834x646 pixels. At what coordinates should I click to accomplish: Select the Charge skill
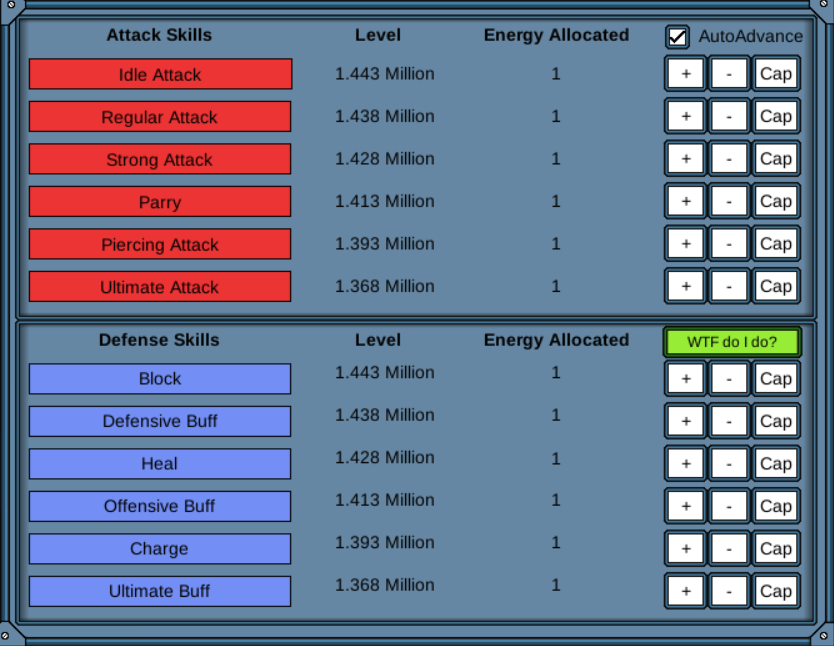click(160, 548)
